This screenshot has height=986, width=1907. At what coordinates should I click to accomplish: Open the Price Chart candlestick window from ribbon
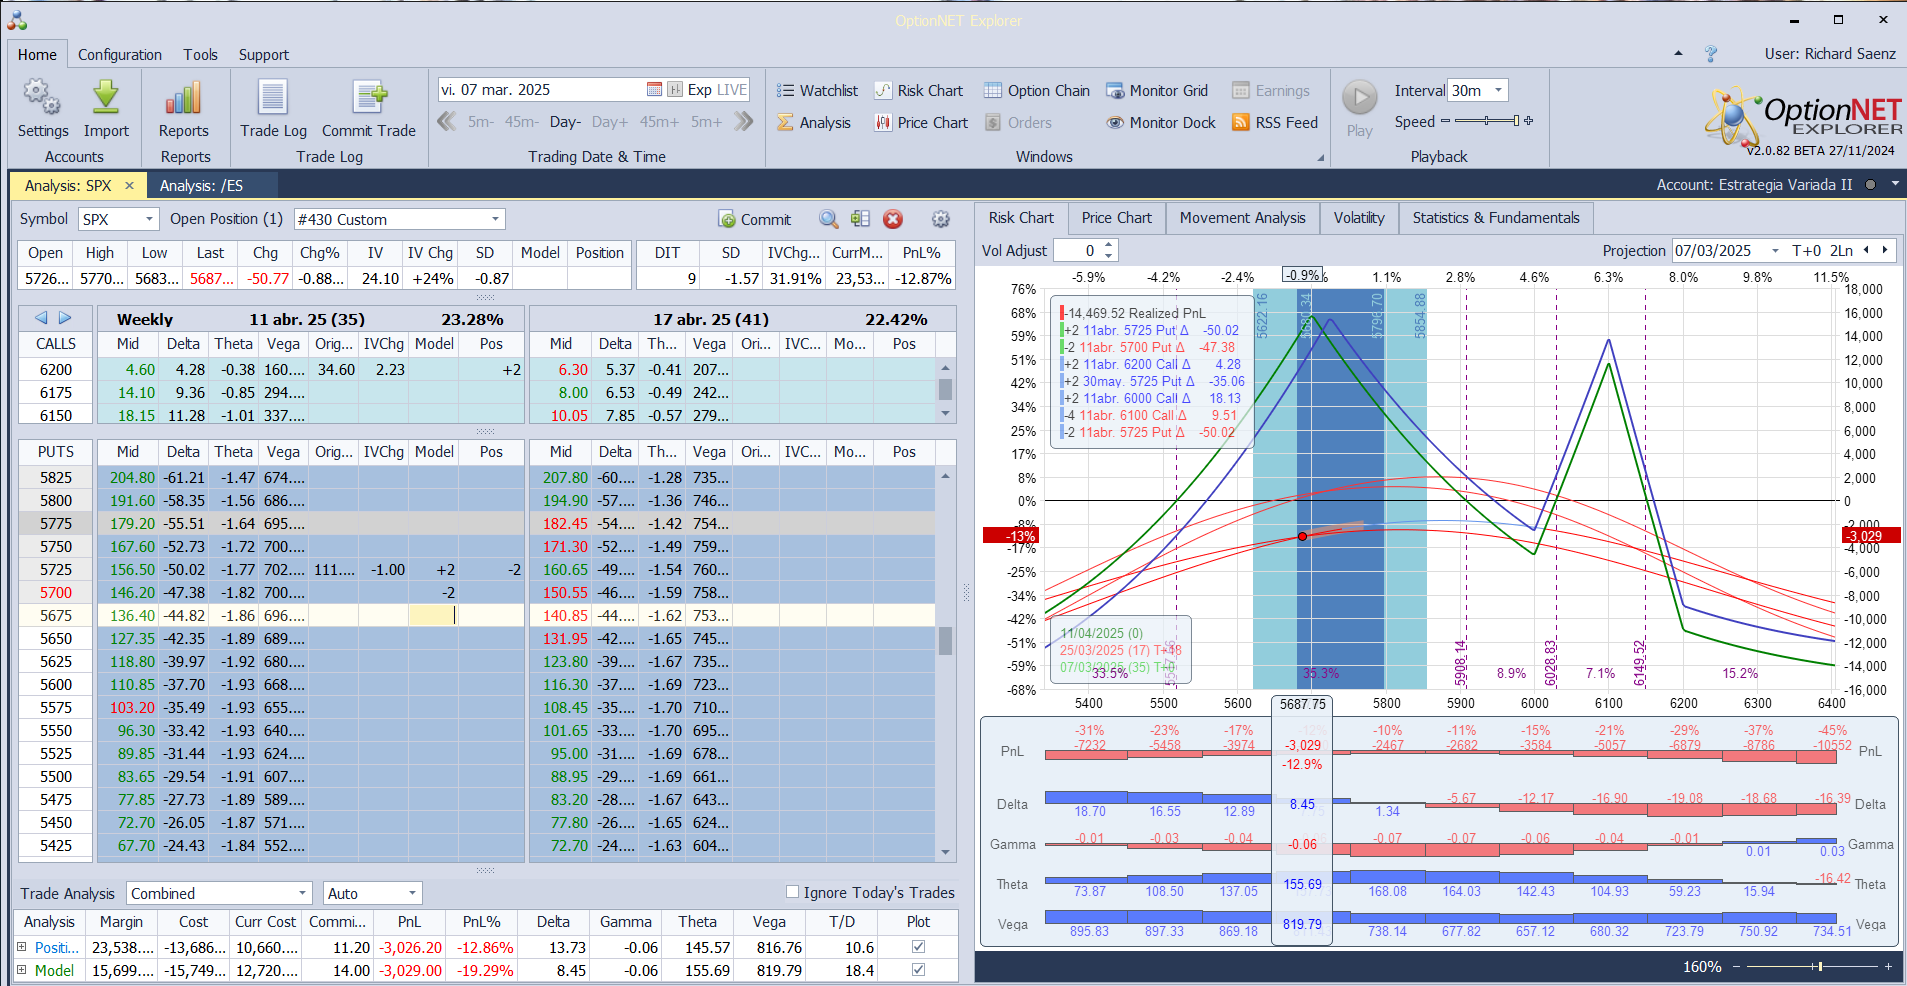pos(921,123)
